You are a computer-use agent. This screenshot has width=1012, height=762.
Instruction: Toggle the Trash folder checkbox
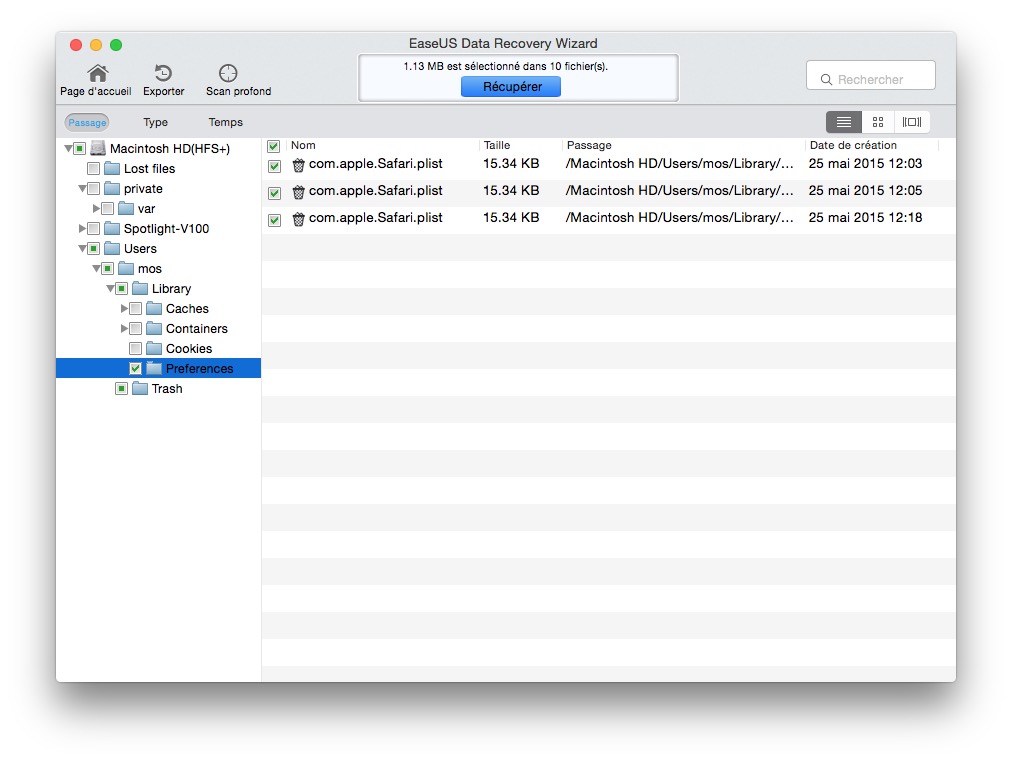pos(121,388)
